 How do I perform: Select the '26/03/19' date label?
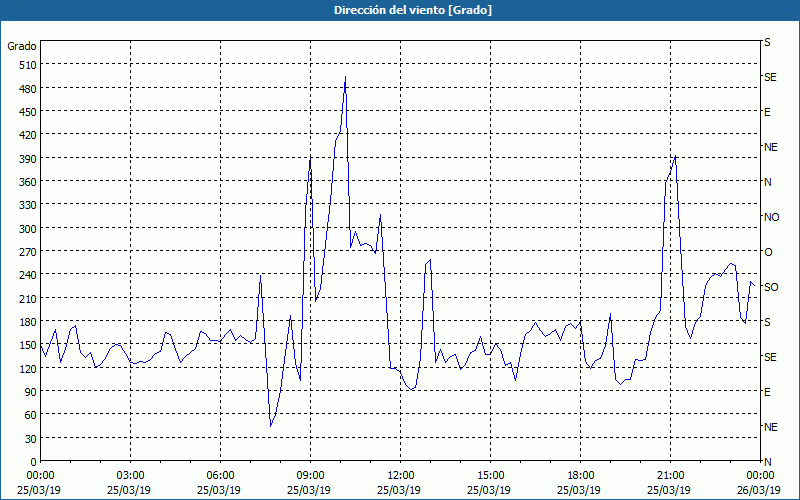pos(759,490)
